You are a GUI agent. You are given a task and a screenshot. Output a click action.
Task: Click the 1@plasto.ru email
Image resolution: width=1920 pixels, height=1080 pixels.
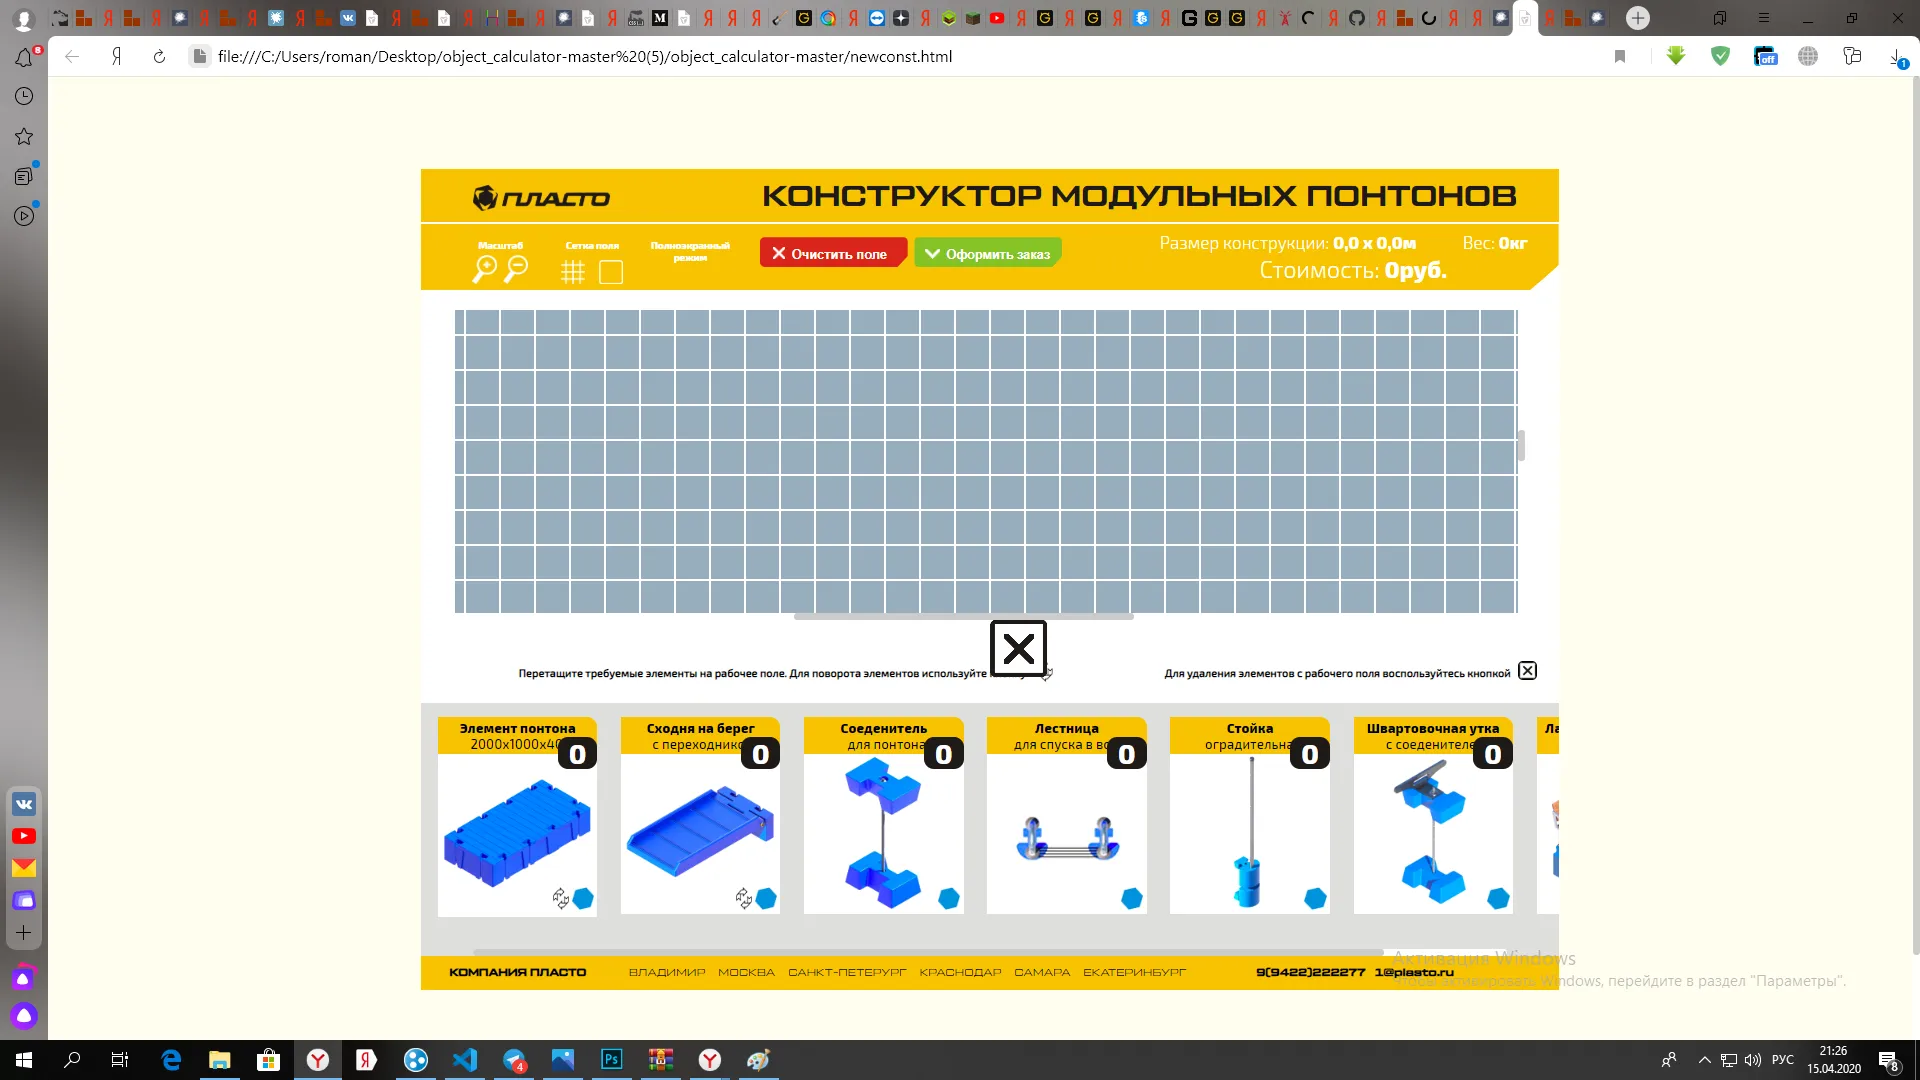click(1414, 972)
